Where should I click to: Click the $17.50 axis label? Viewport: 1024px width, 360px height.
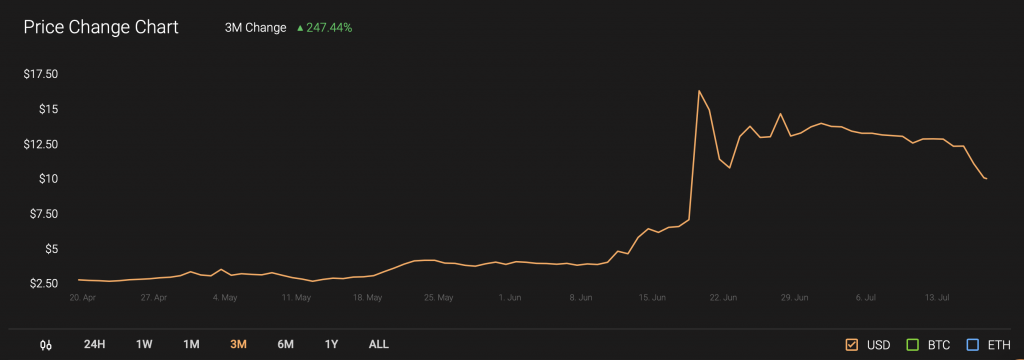(40, 74)
